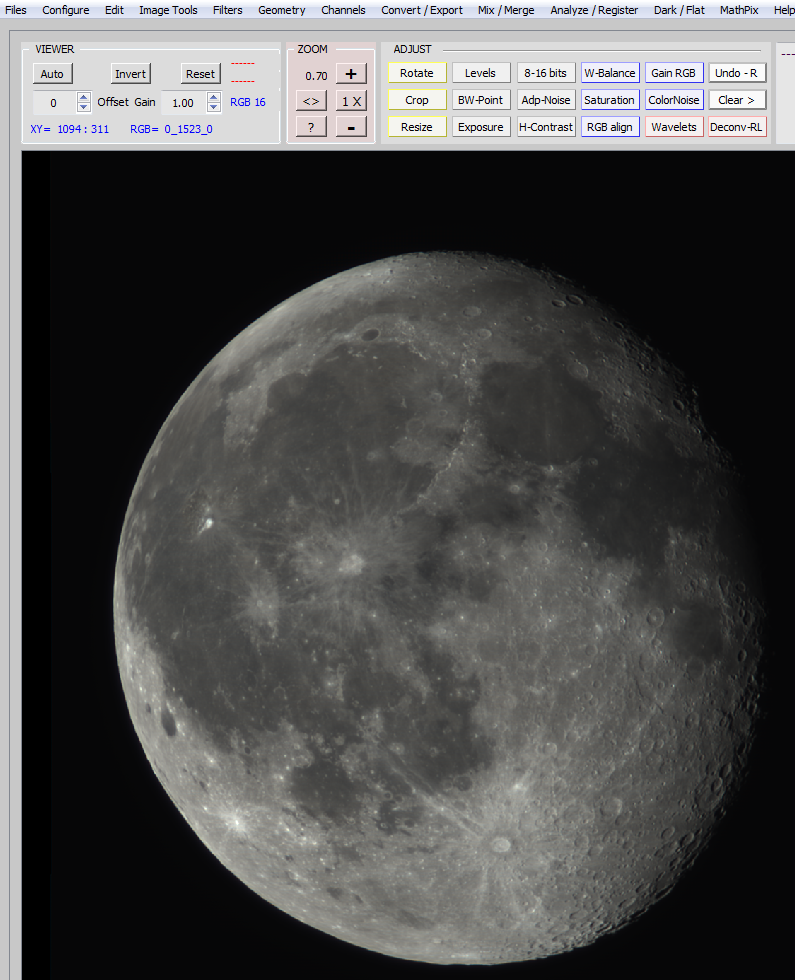This screenshot has height=980, width=795.
Task: Click the question mark zoom button
Action: click(311, 127)
